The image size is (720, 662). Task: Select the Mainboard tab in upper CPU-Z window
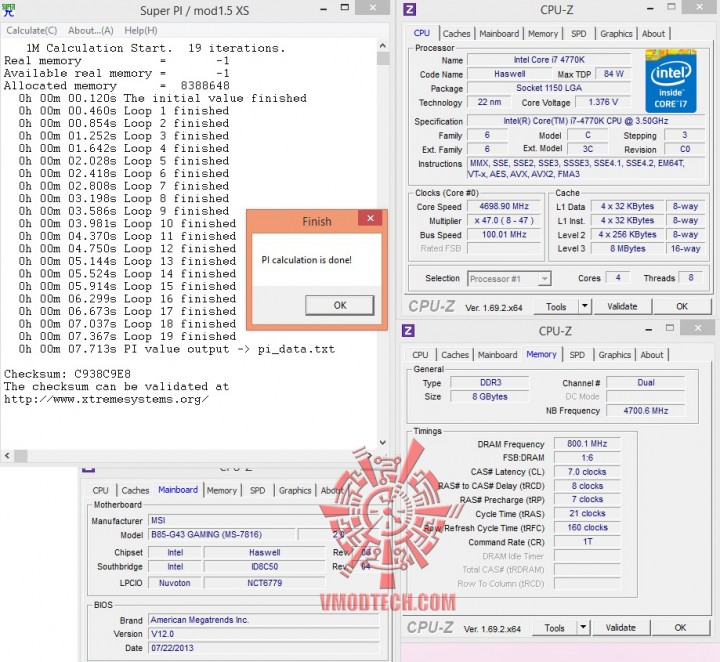tap(499, 34)
